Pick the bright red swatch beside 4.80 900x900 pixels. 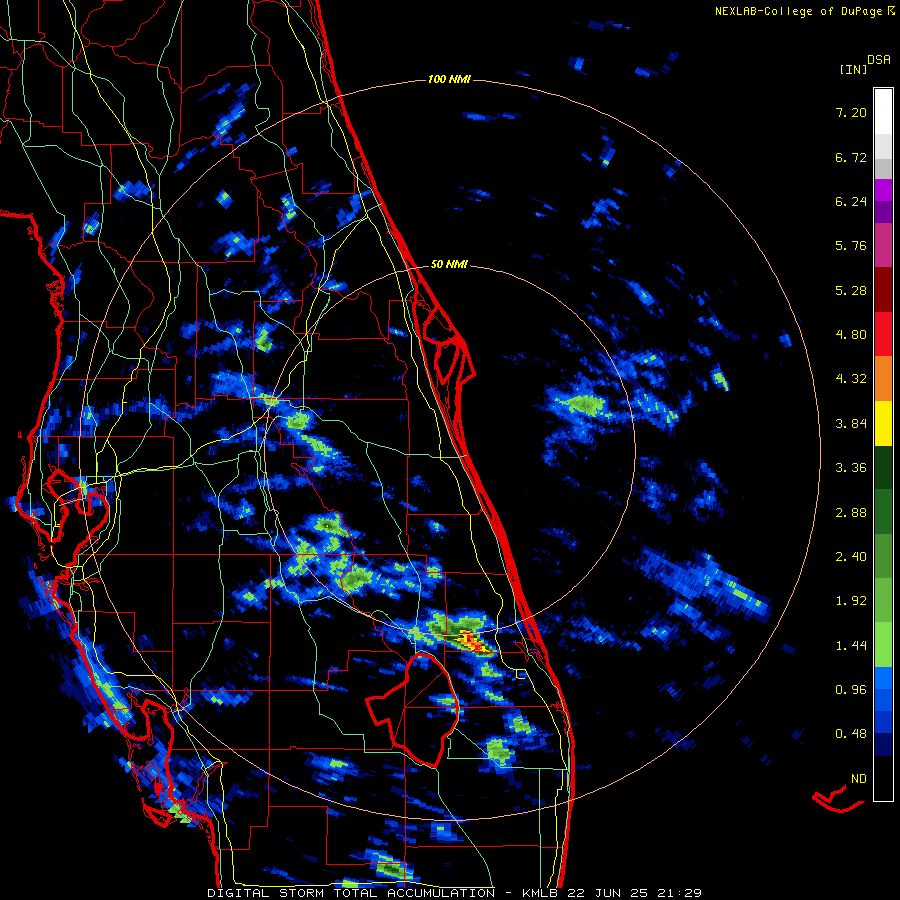tap(883, 334)
